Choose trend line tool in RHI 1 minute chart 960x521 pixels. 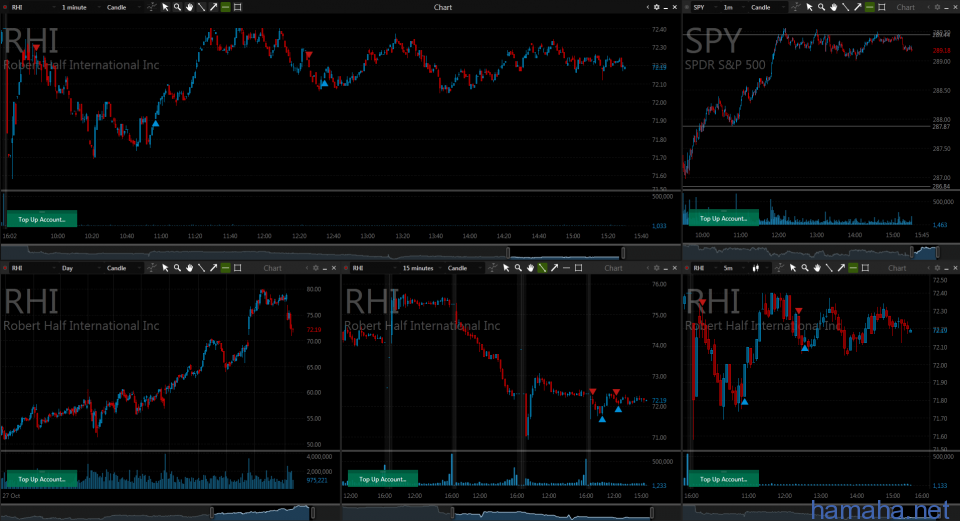click(x=201, y=7)
